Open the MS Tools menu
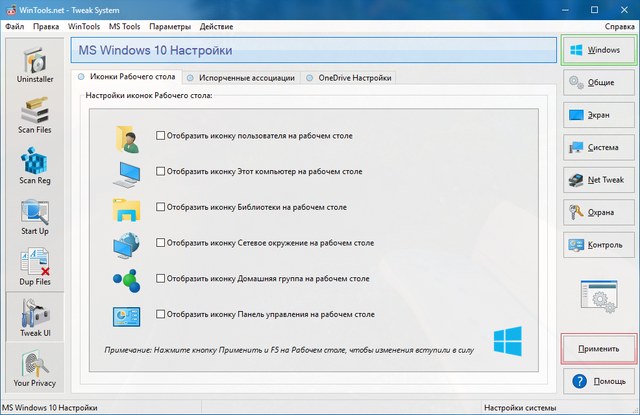640x415 pixels. point(123,25)
